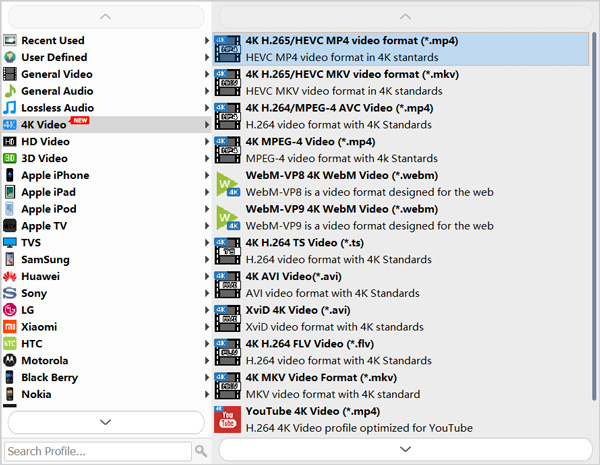Click the YouTube 4K Video icon
The width and height of the screenshot is (600, 465).
[x=227, y=419]
